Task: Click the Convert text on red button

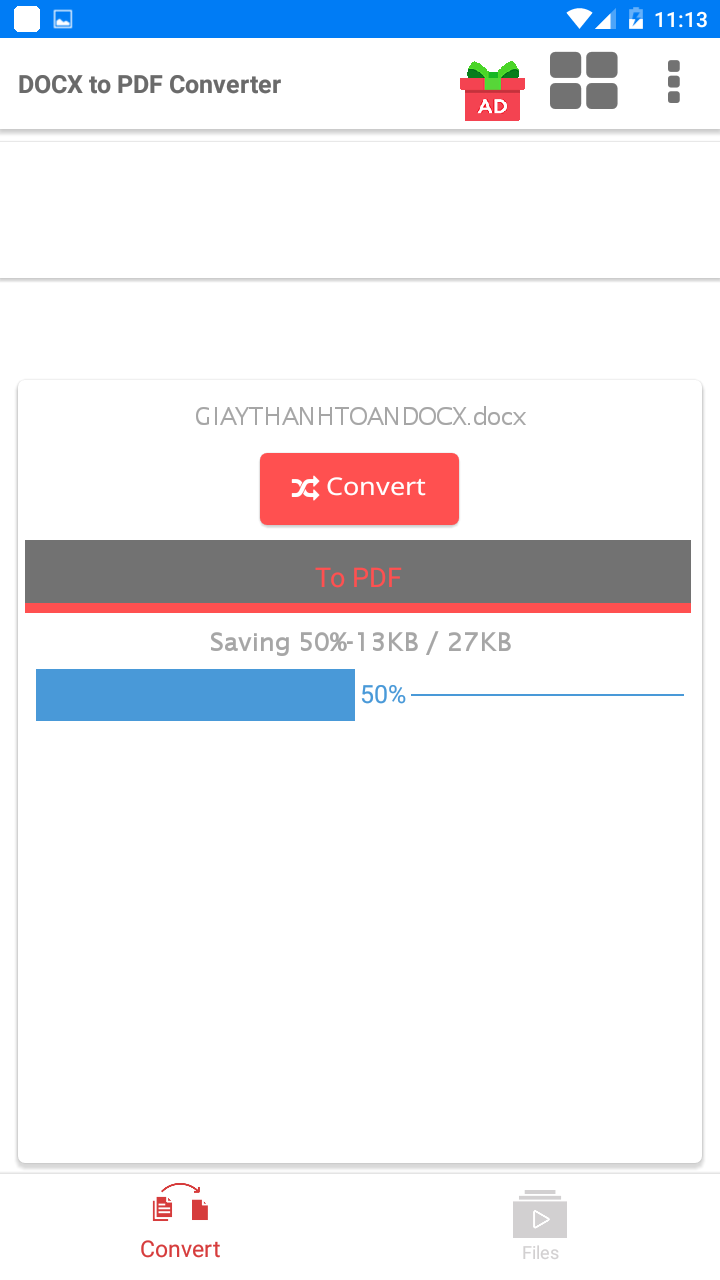Action: coord(376,487)
